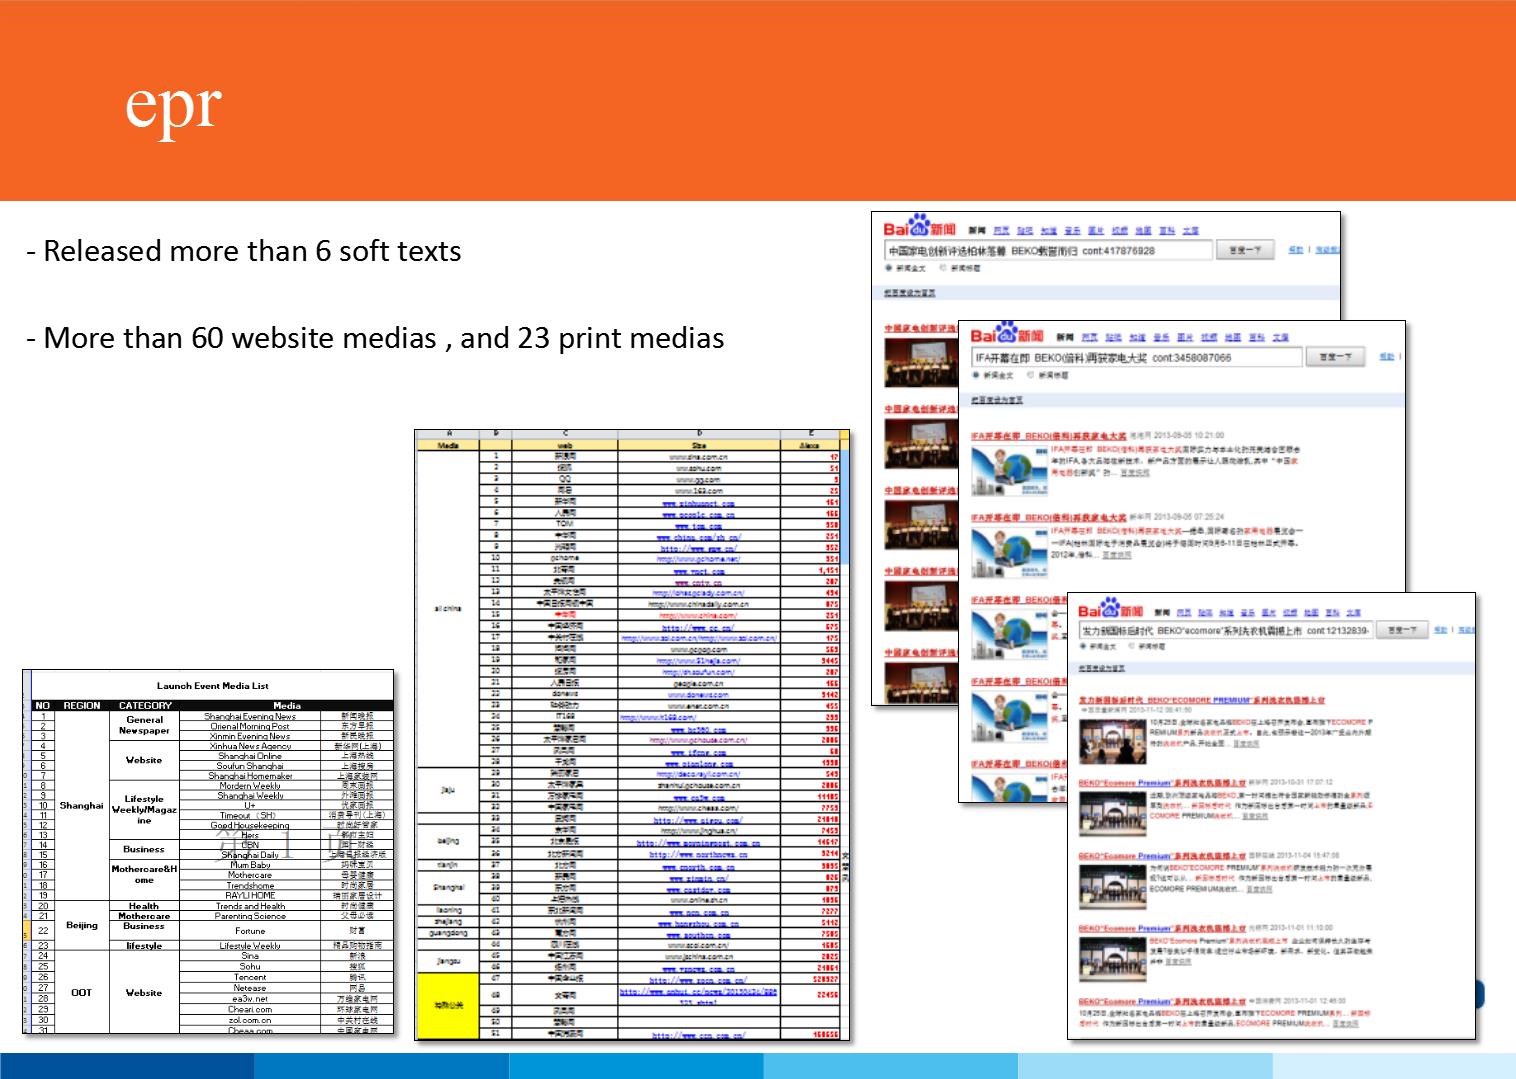
Task: Click the globe thumbnail of the second IFA result
Action: coord(1008,552)
